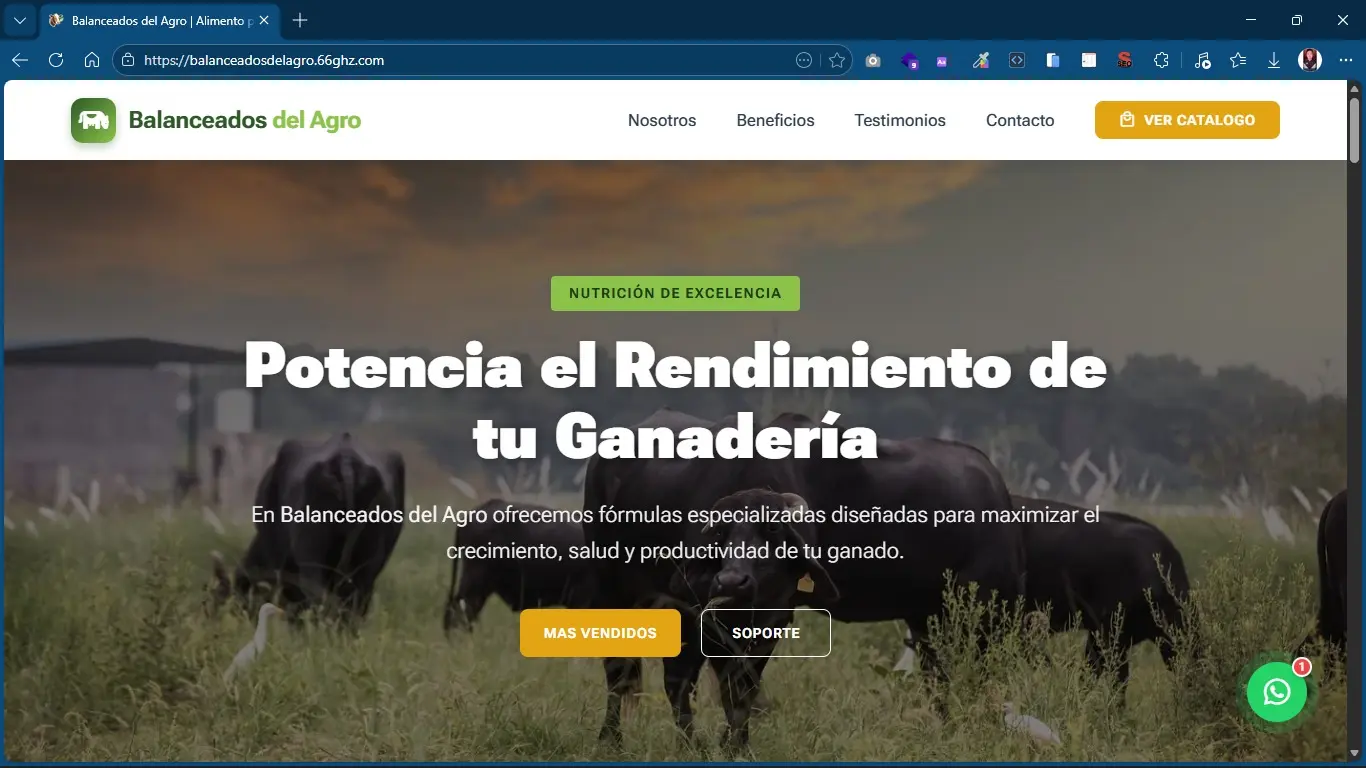Open SOPORTE via its button
This screenshot has height=768, width=1366.
[765, 632]
